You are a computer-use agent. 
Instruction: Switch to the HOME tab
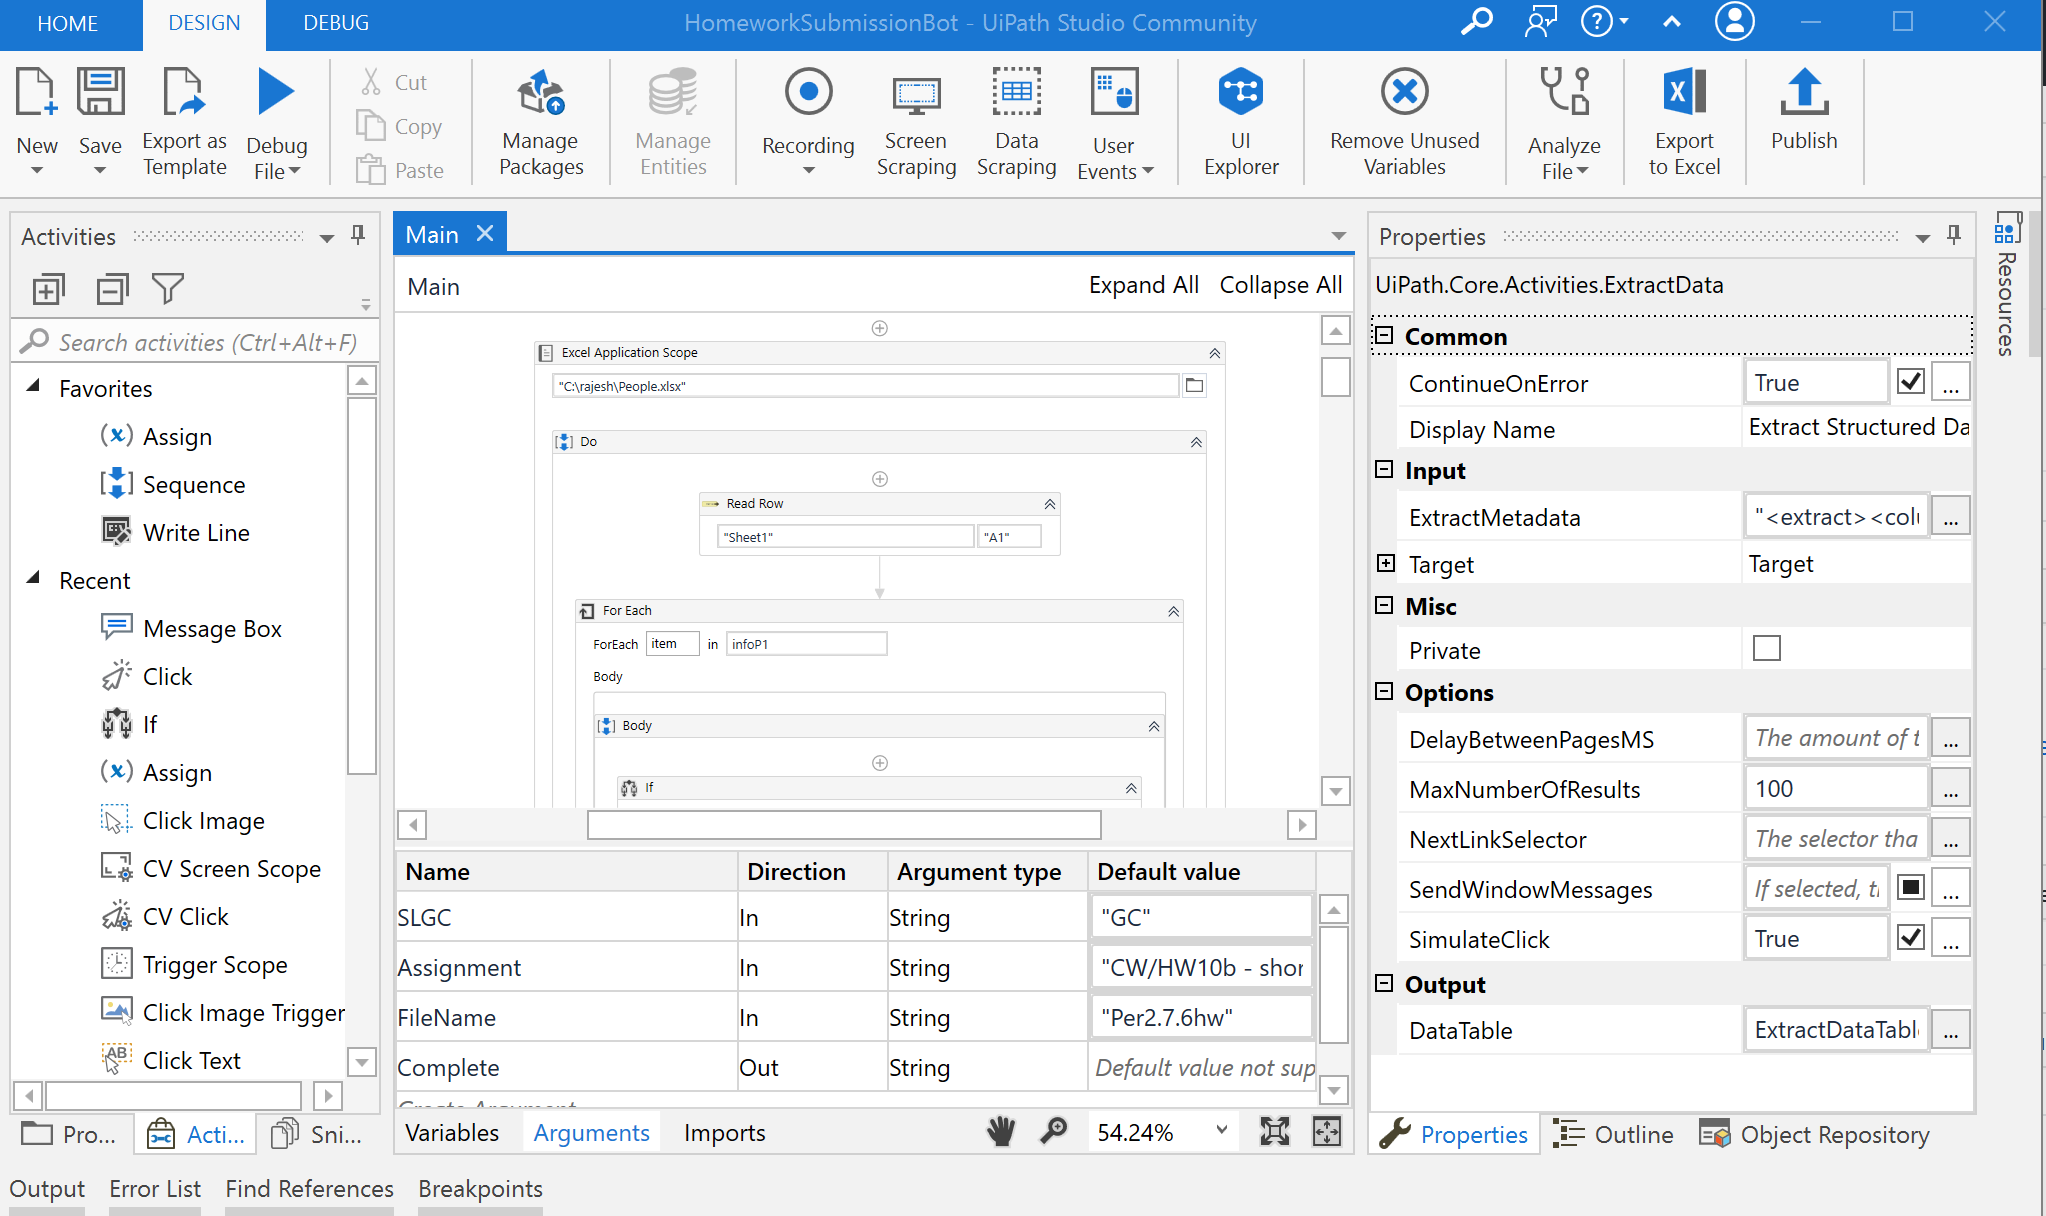tap(68, 24)
